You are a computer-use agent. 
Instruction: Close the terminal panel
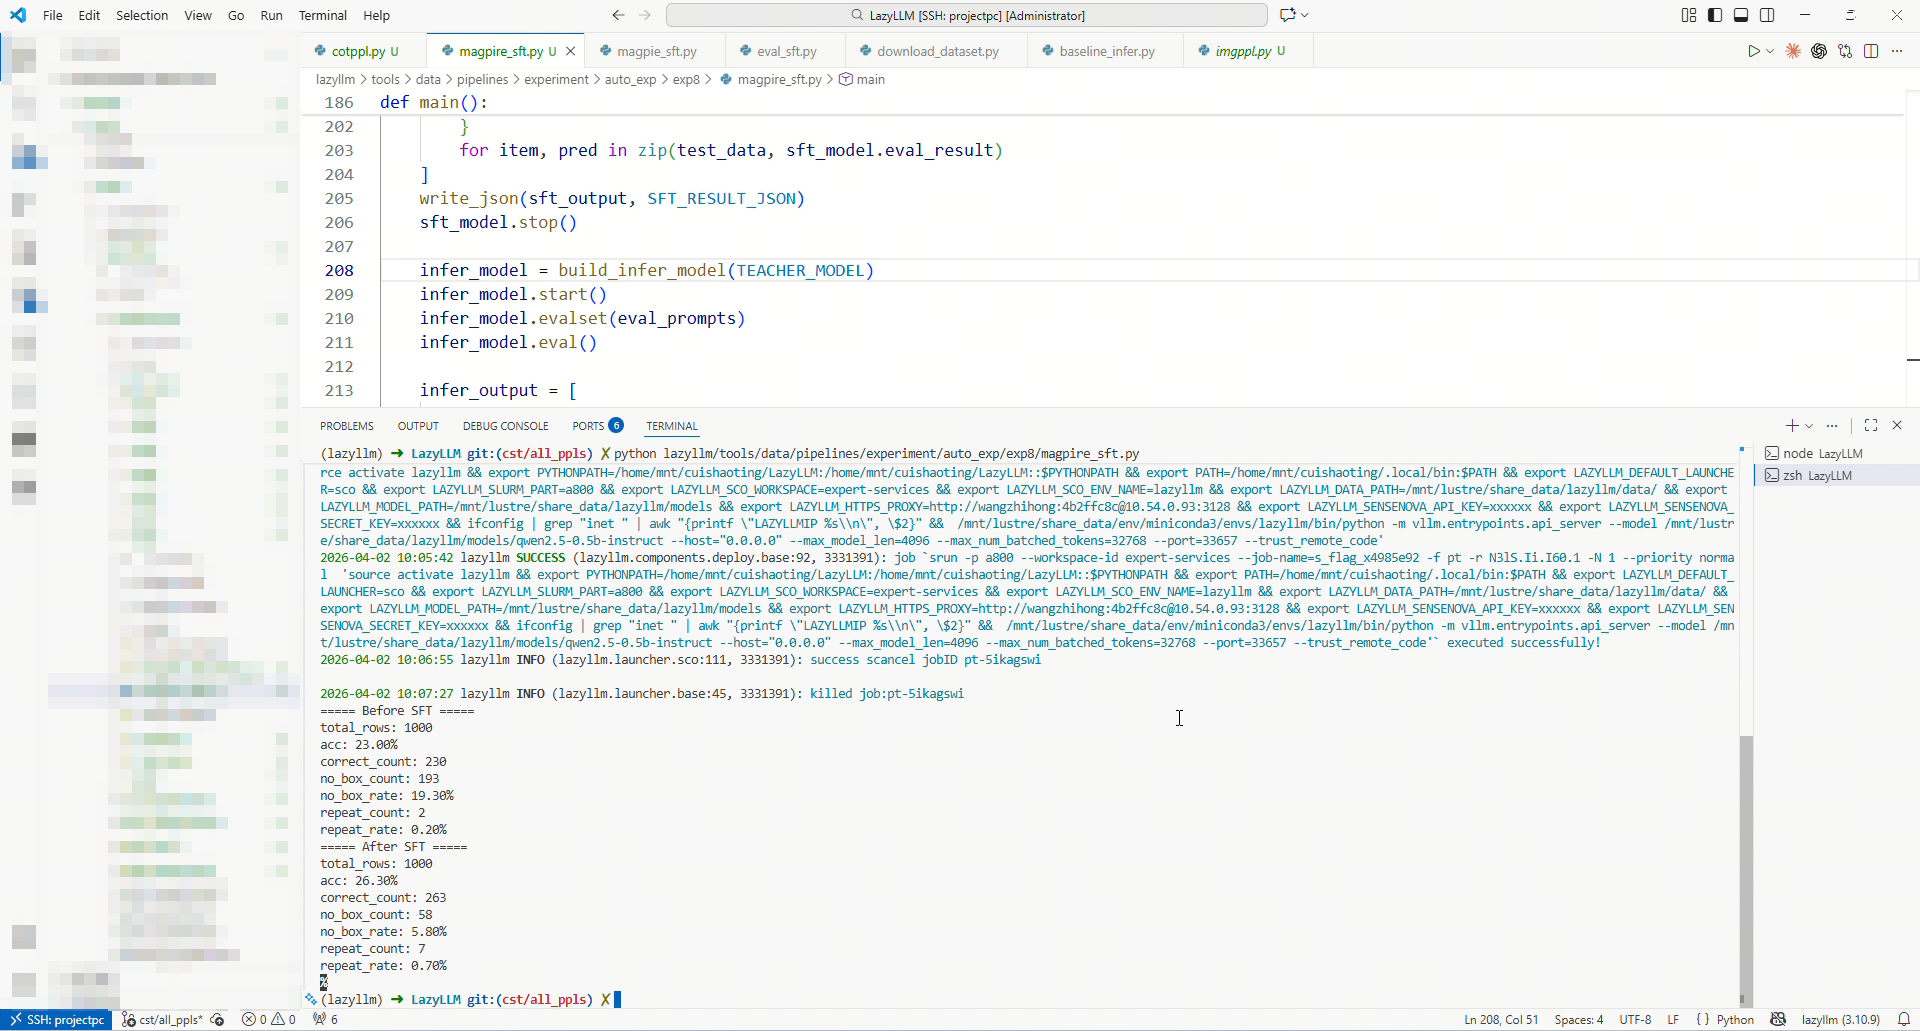[1897, 426]
